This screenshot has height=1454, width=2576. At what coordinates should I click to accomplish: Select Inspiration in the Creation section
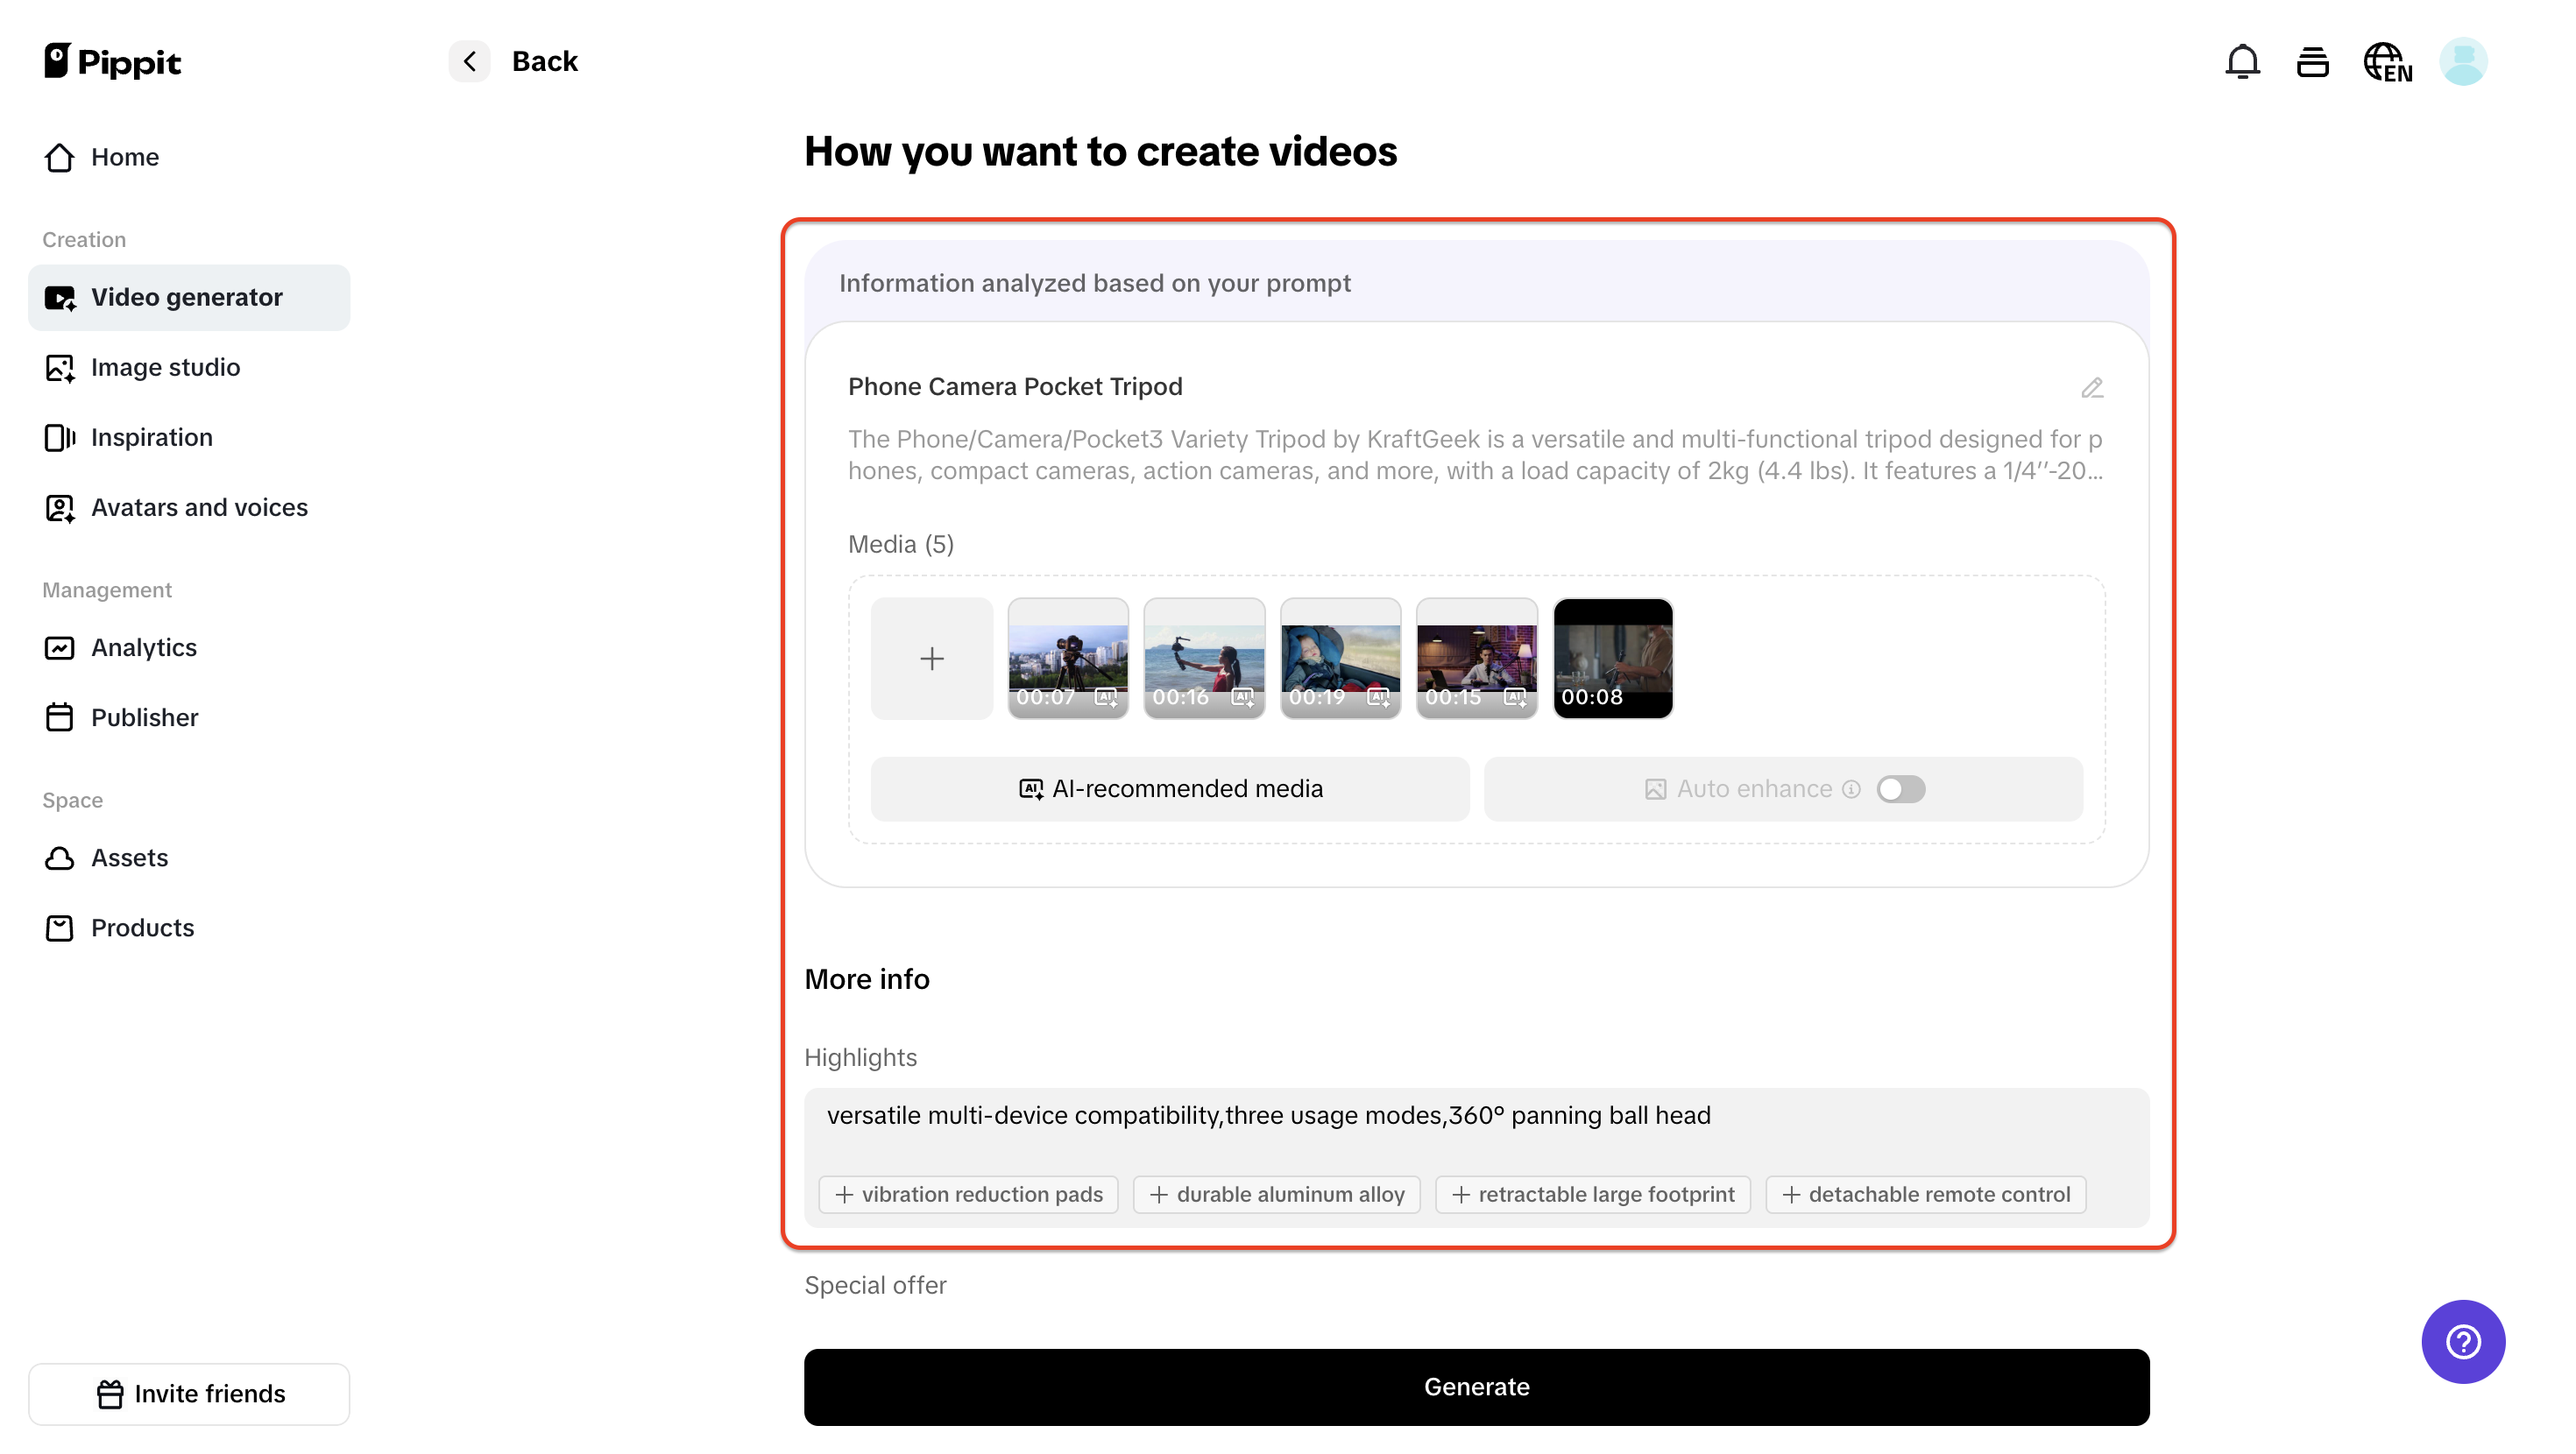151,437
